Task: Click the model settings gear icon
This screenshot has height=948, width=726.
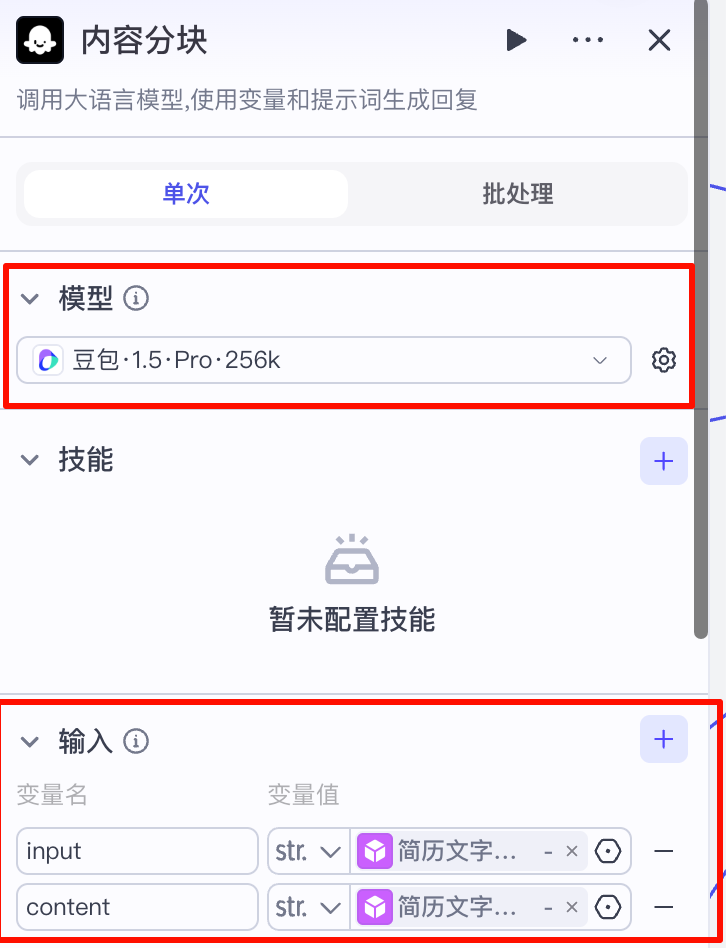Action: tap(664, 360)
